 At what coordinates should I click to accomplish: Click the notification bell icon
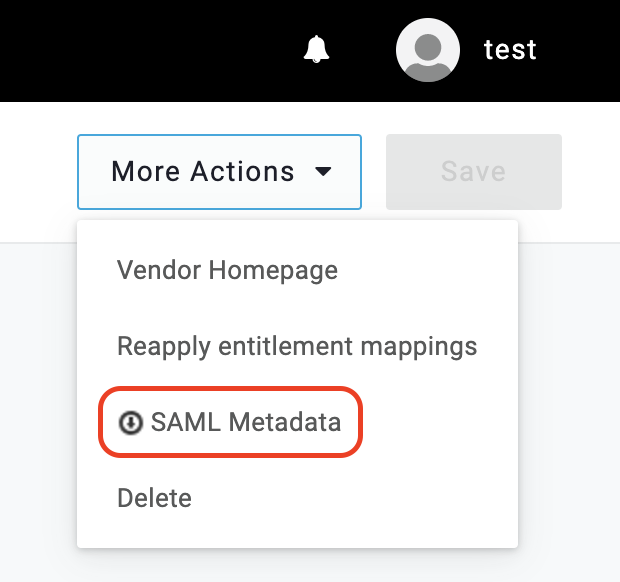tap(317, 49)
